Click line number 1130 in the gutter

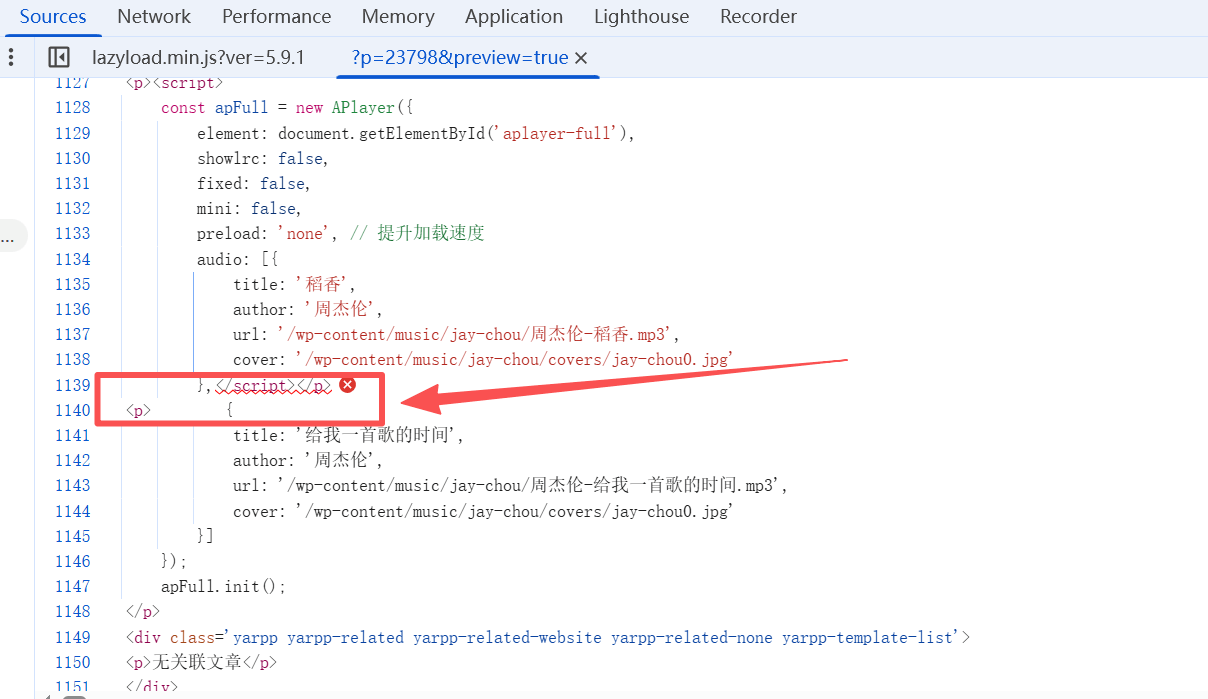(72, 158)
